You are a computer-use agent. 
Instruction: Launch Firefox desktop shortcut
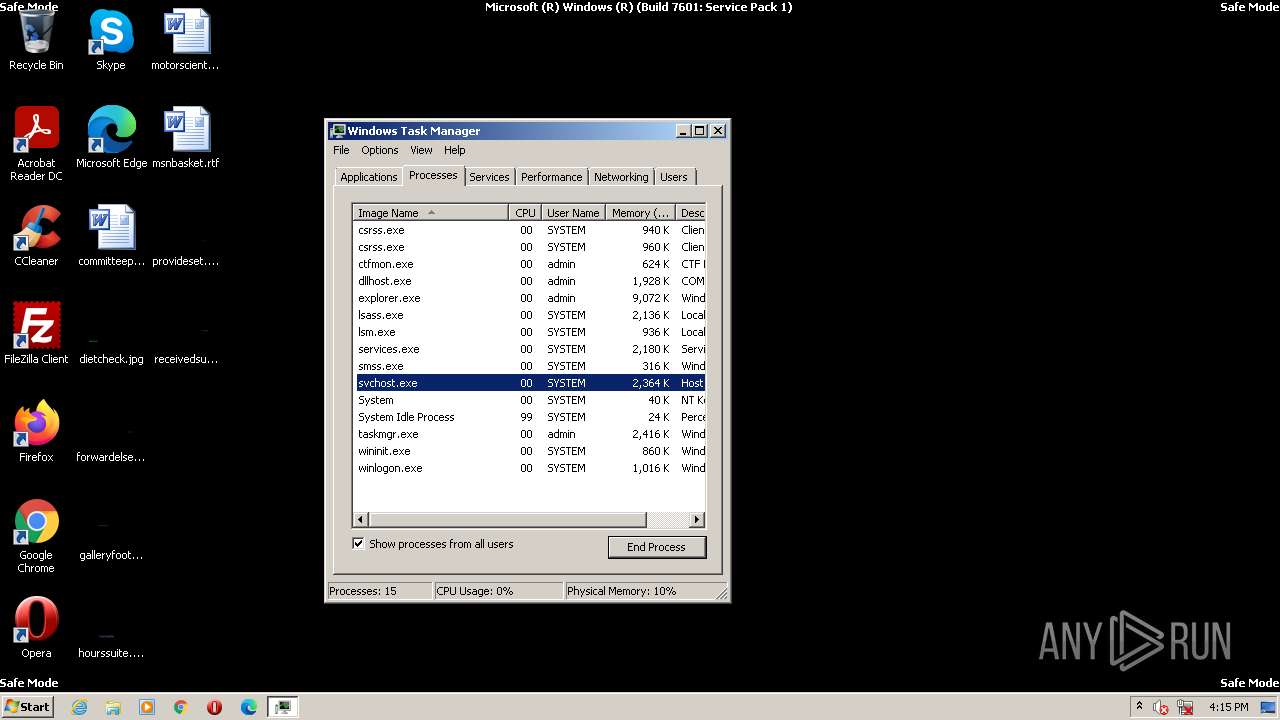(x=36, y=432)
